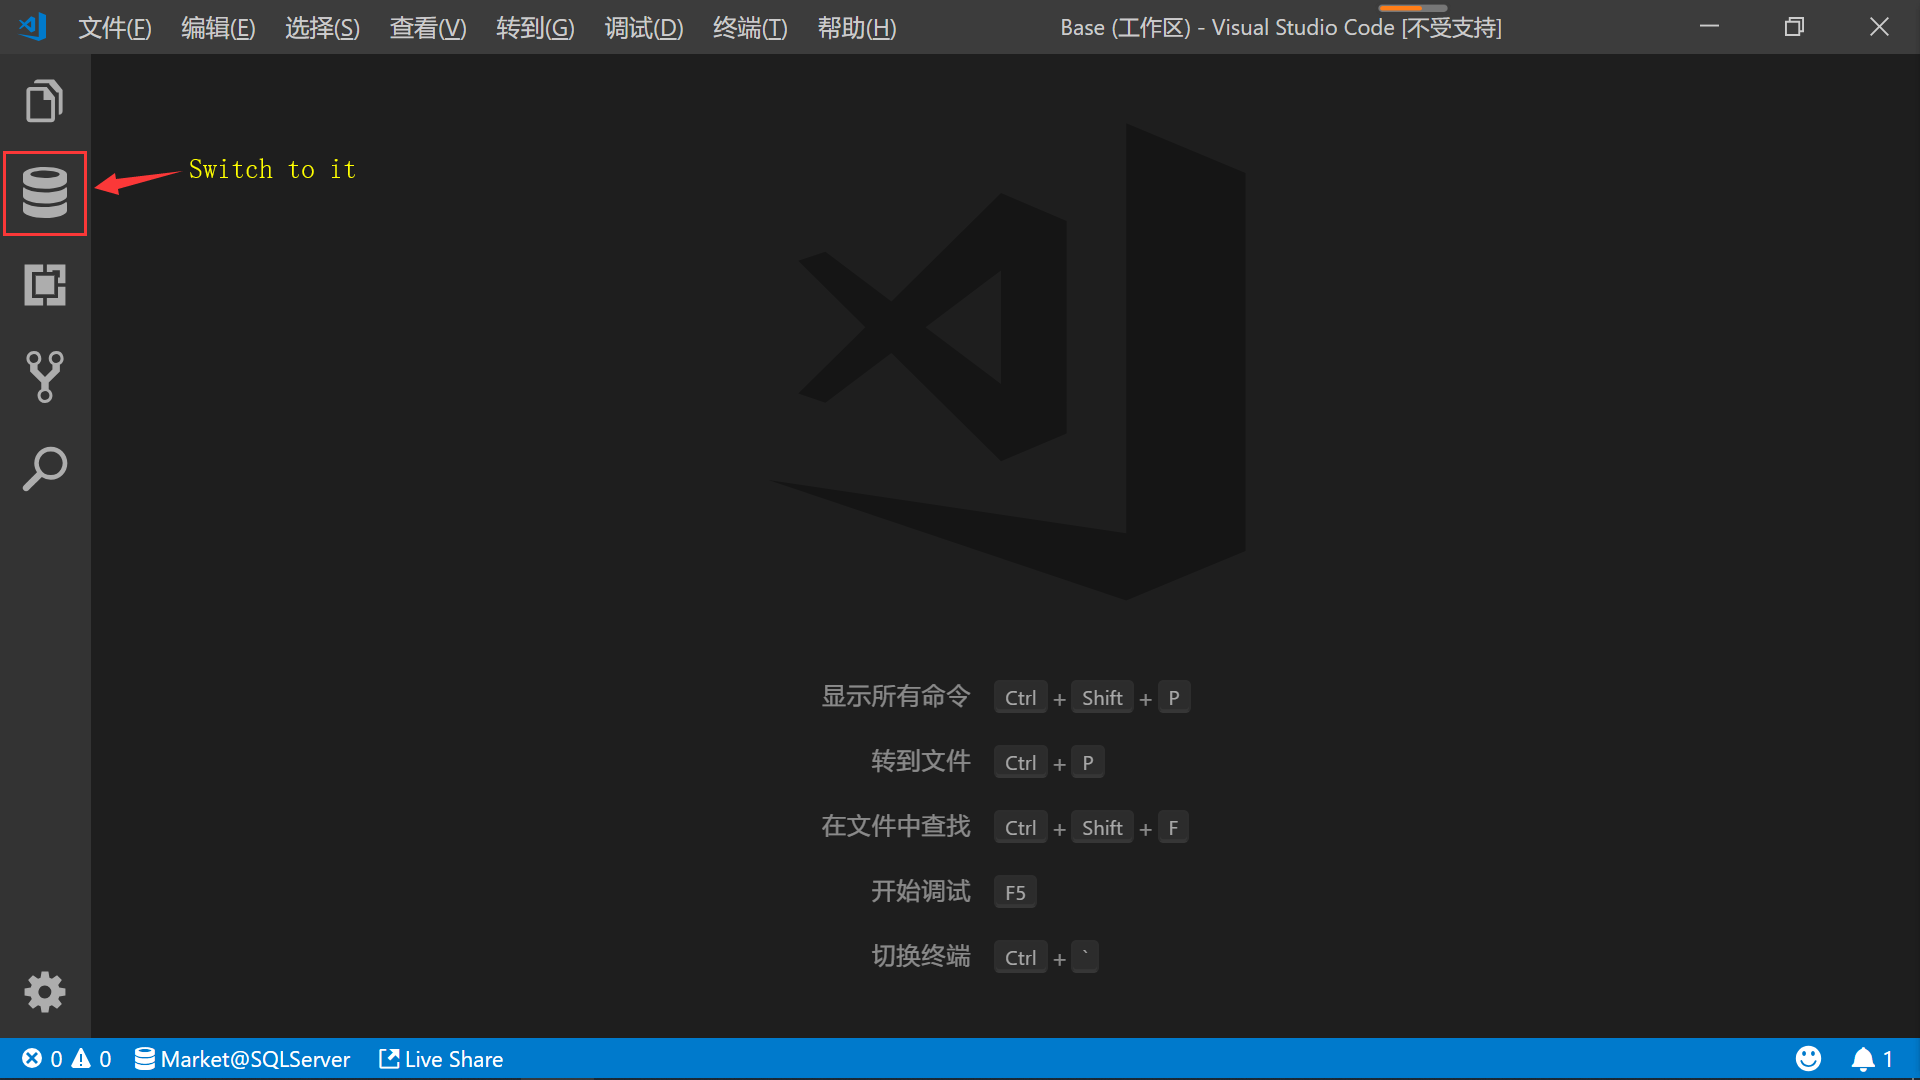The image size is (1920, 1080).
Task: Show the warnings count in status bar
Action: coord(92,1059)
